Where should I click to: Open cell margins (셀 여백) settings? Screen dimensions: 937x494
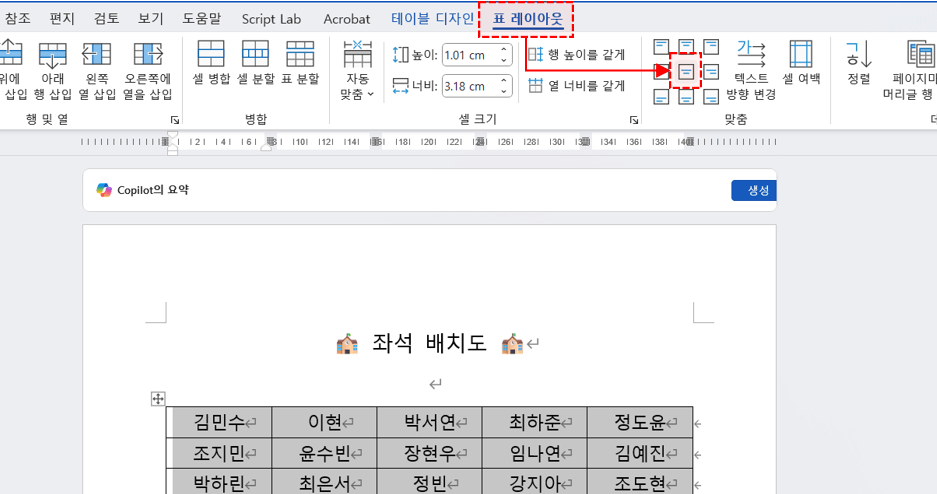pyautogui.click(x=801, y=63)
